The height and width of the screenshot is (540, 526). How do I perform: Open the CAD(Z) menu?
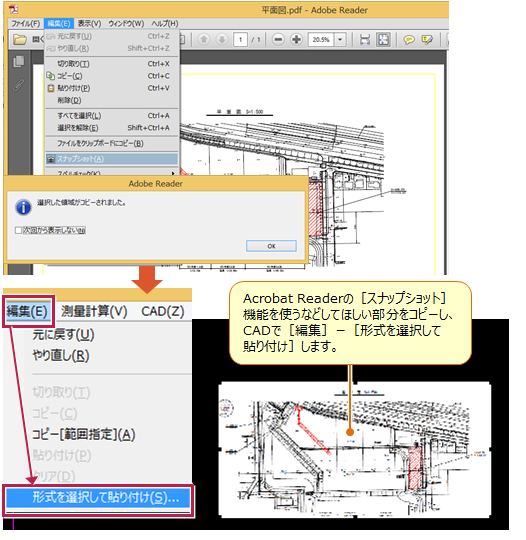pyautogui.click(x=163, y=312)
